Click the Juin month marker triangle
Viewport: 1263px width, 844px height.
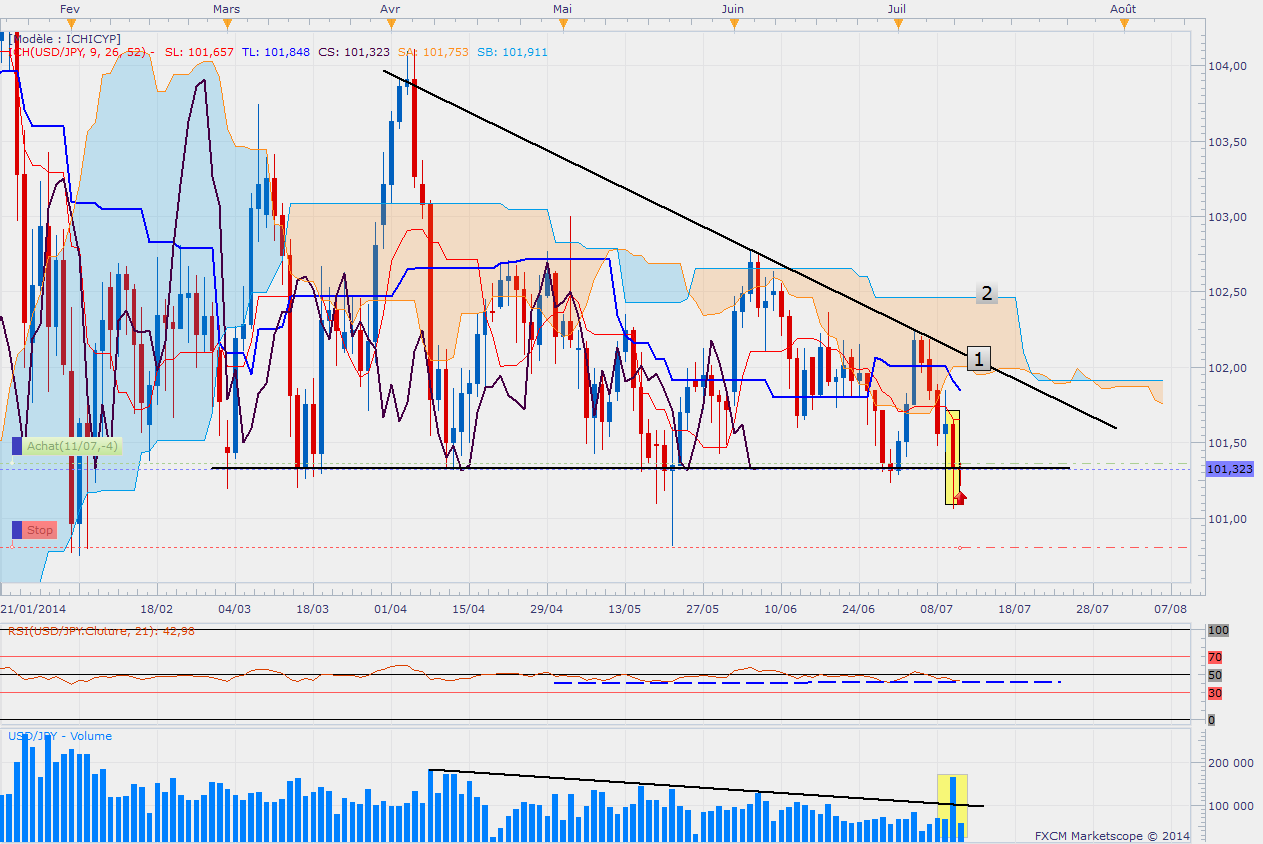coord(732,25)
